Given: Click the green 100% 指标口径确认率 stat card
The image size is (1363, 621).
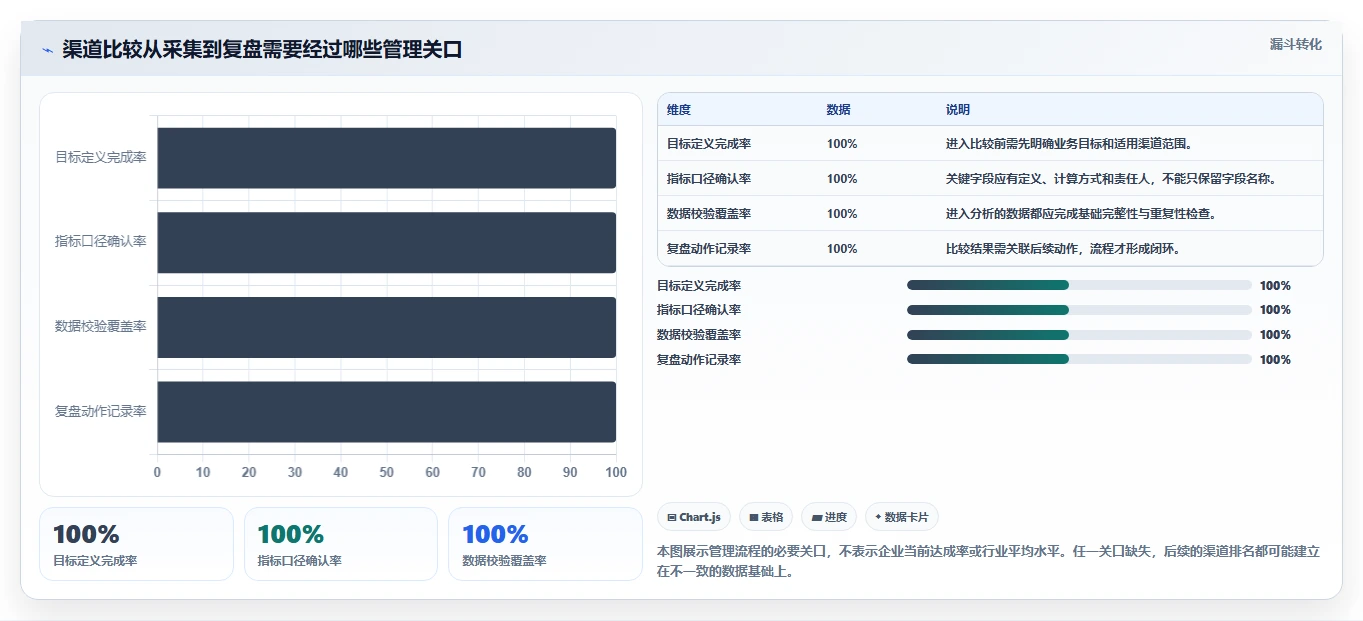Looking at the screenshot, I should tap(341, 544).
